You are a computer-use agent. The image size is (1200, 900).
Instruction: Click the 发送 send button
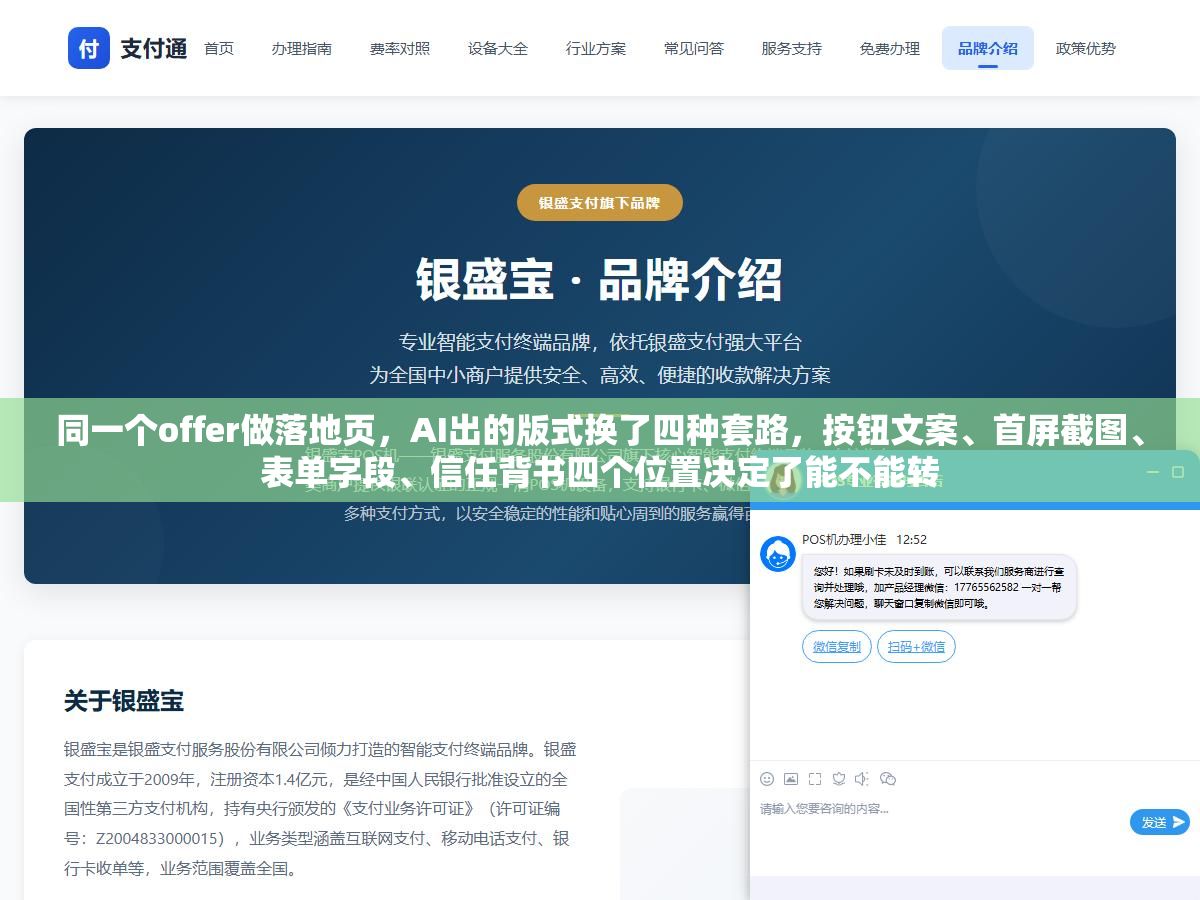(x=1160, y=822)
